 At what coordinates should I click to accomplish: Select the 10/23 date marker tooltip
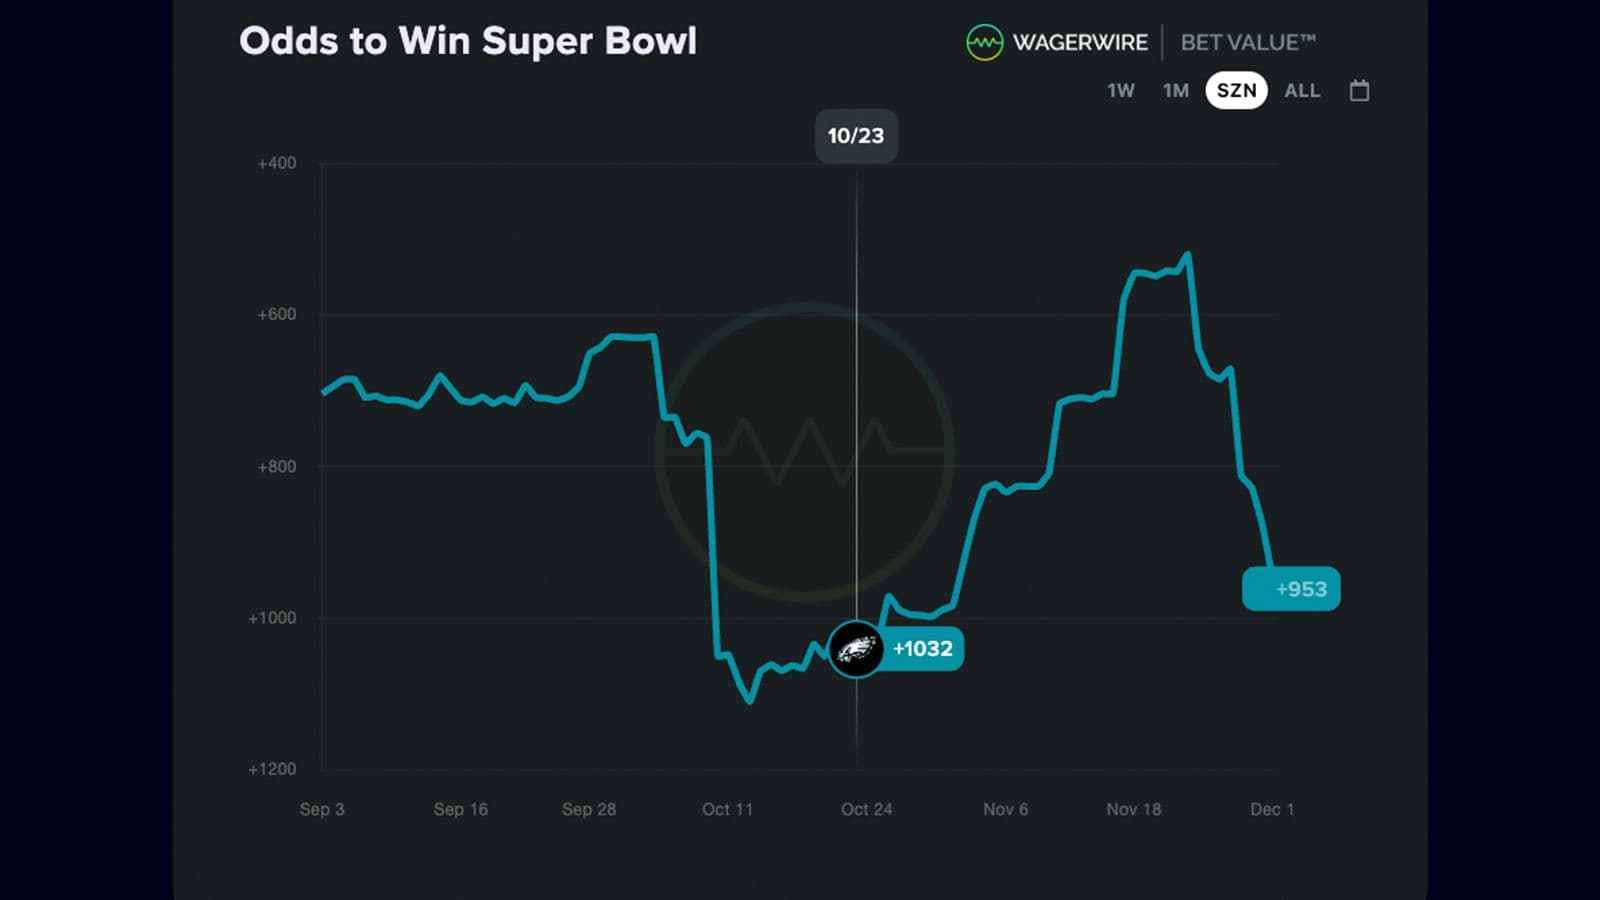856,136
